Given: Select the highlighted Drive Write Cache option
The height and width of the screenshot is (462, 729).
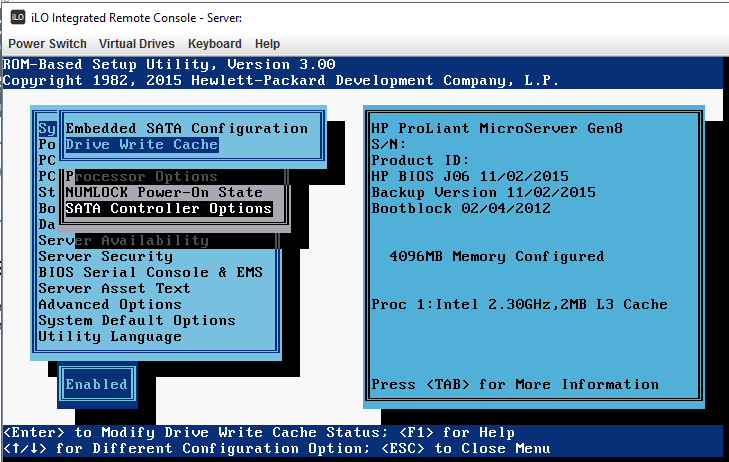Looking at the screenshot, I should [141, 145].
